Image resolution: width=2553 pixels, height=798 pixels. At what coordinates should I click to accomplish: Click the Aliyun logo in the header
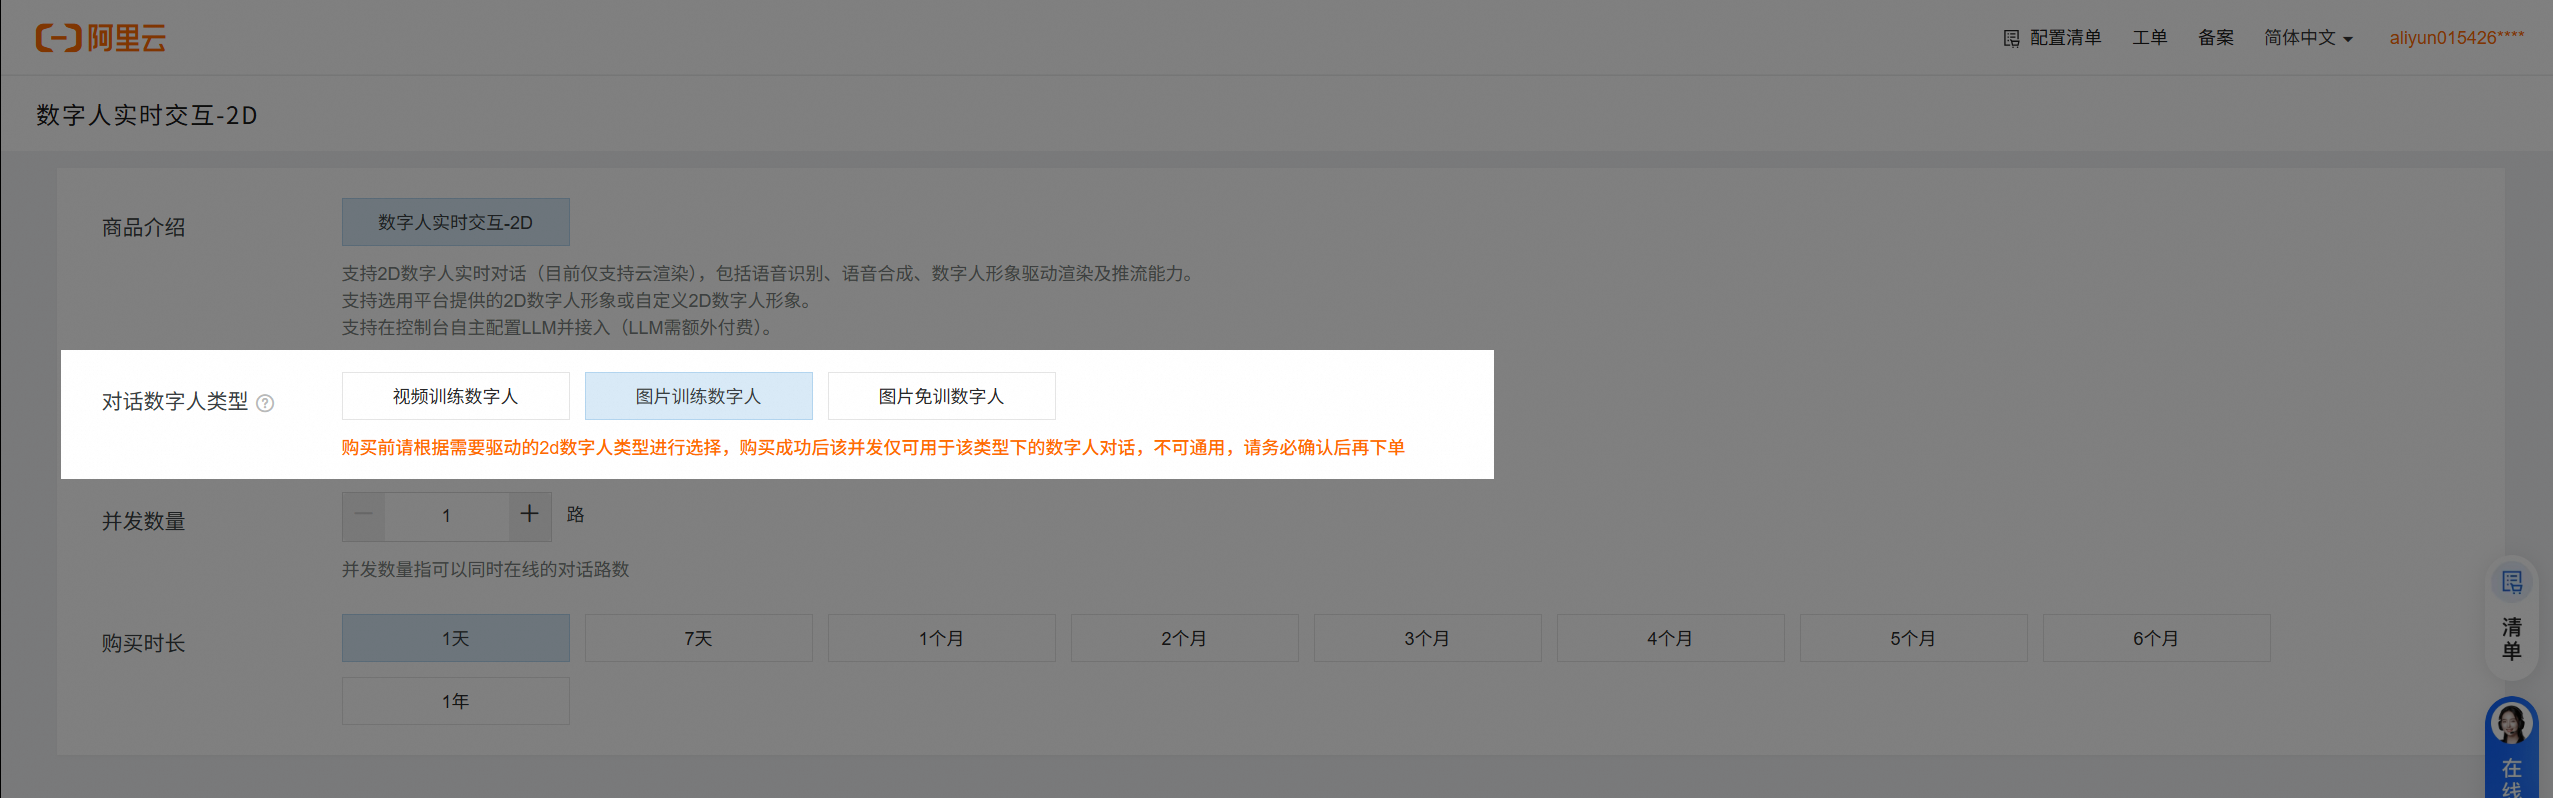click(x=100, y=38)
